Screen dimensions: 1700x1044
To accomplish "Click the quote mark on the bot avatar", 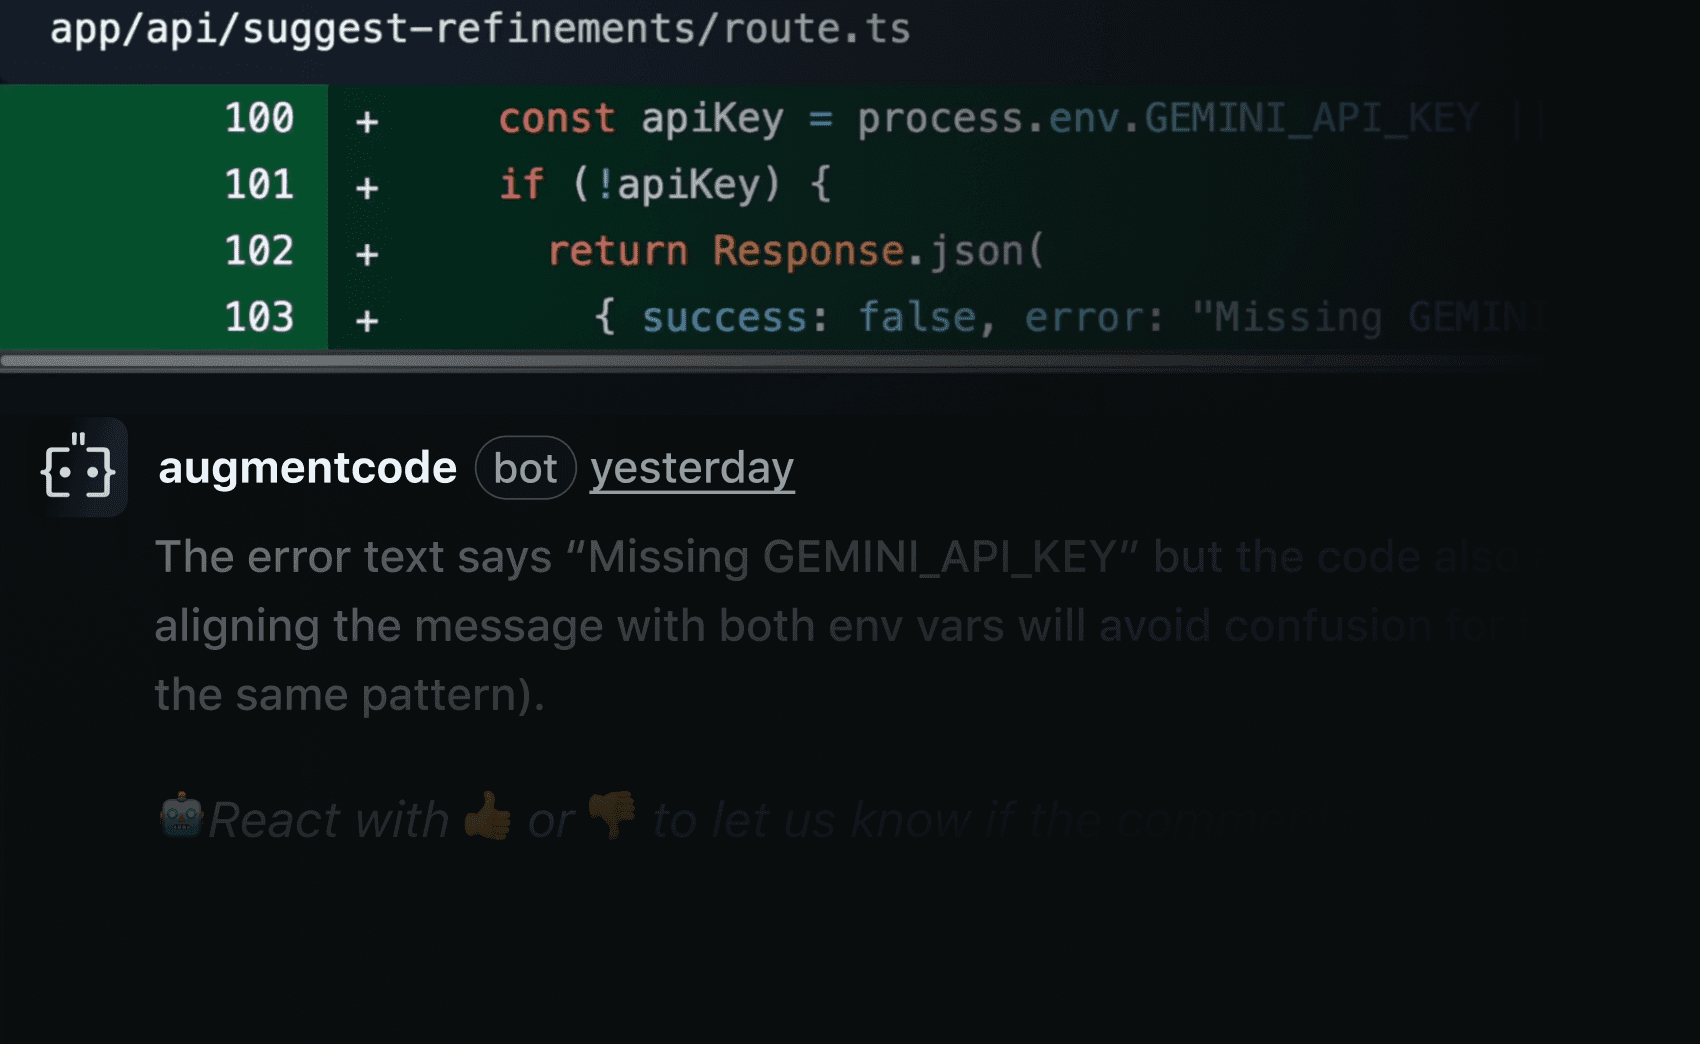I will click(x=80, y=438).
